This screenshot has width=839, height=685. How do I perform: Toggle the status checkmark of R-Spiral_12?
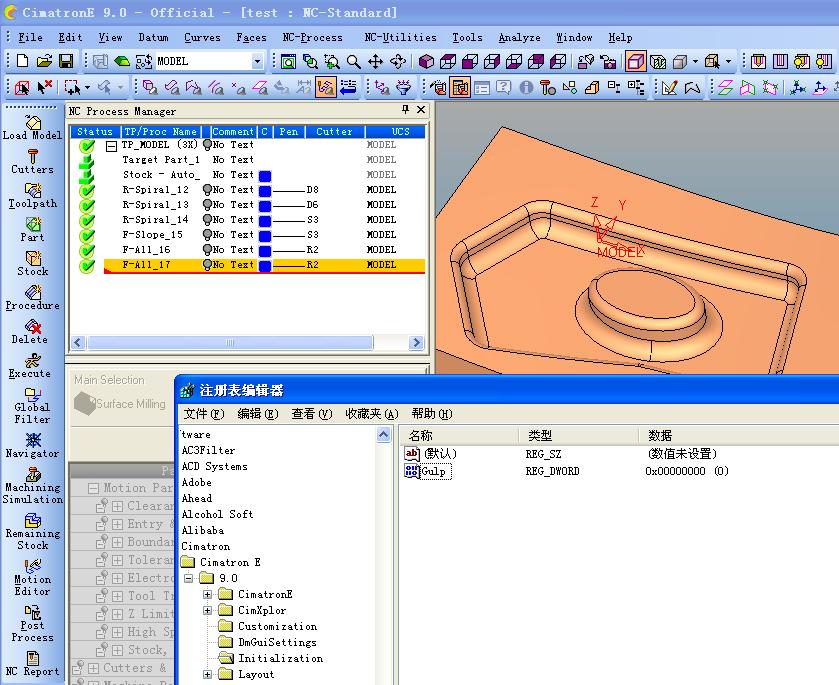(x=87, y=191)
